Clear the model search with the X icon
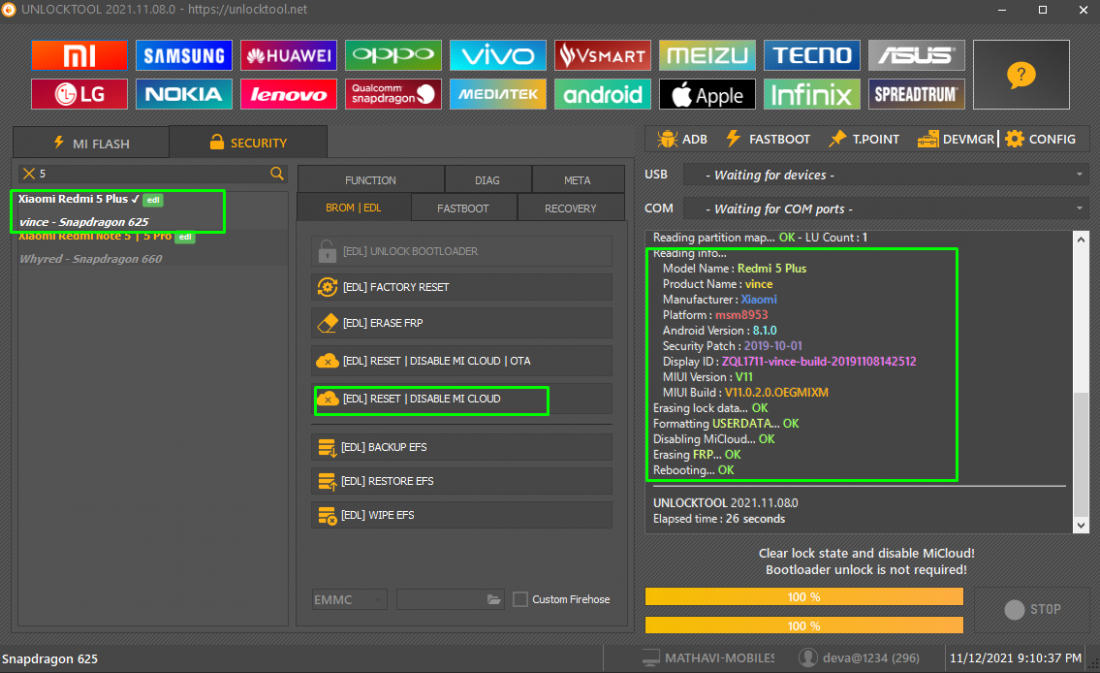This screenshot has width=1100, height=673. tap(29, 173)
